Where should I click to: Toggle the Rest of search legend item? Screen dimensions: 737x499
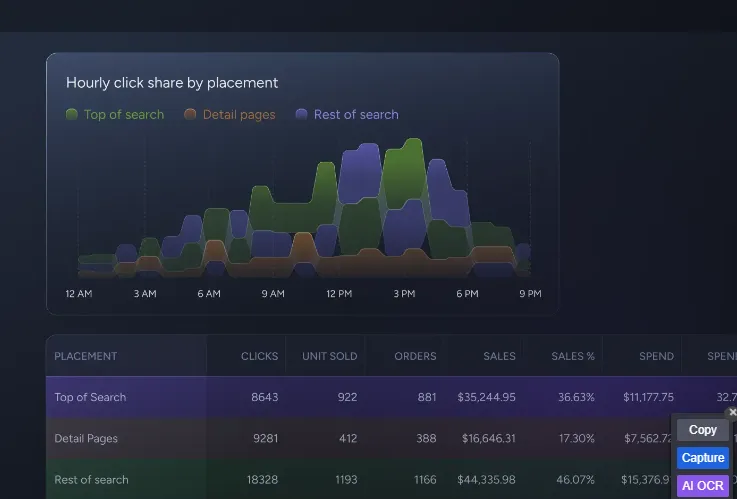tap(347, 115)
